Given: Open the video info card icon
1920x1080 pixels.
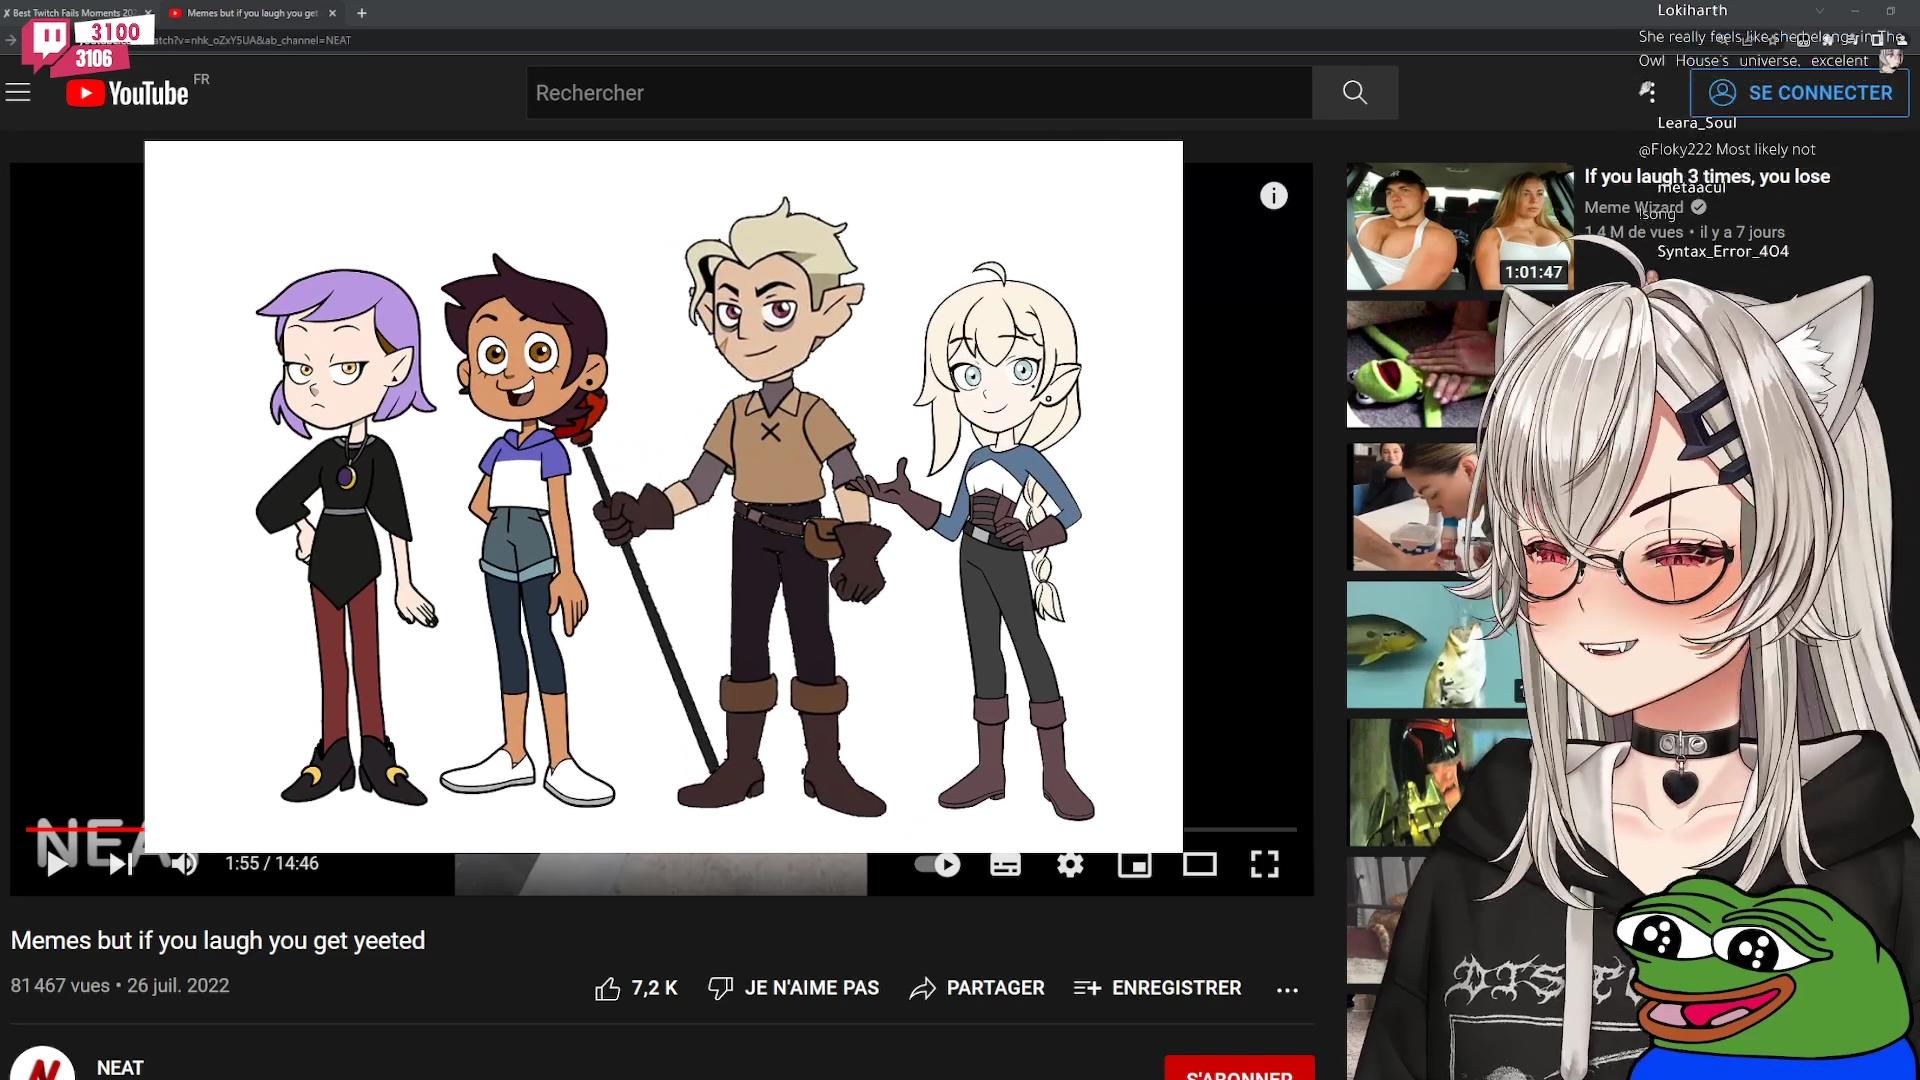Looking at the screenshot, I should [x=1273, y=196].
